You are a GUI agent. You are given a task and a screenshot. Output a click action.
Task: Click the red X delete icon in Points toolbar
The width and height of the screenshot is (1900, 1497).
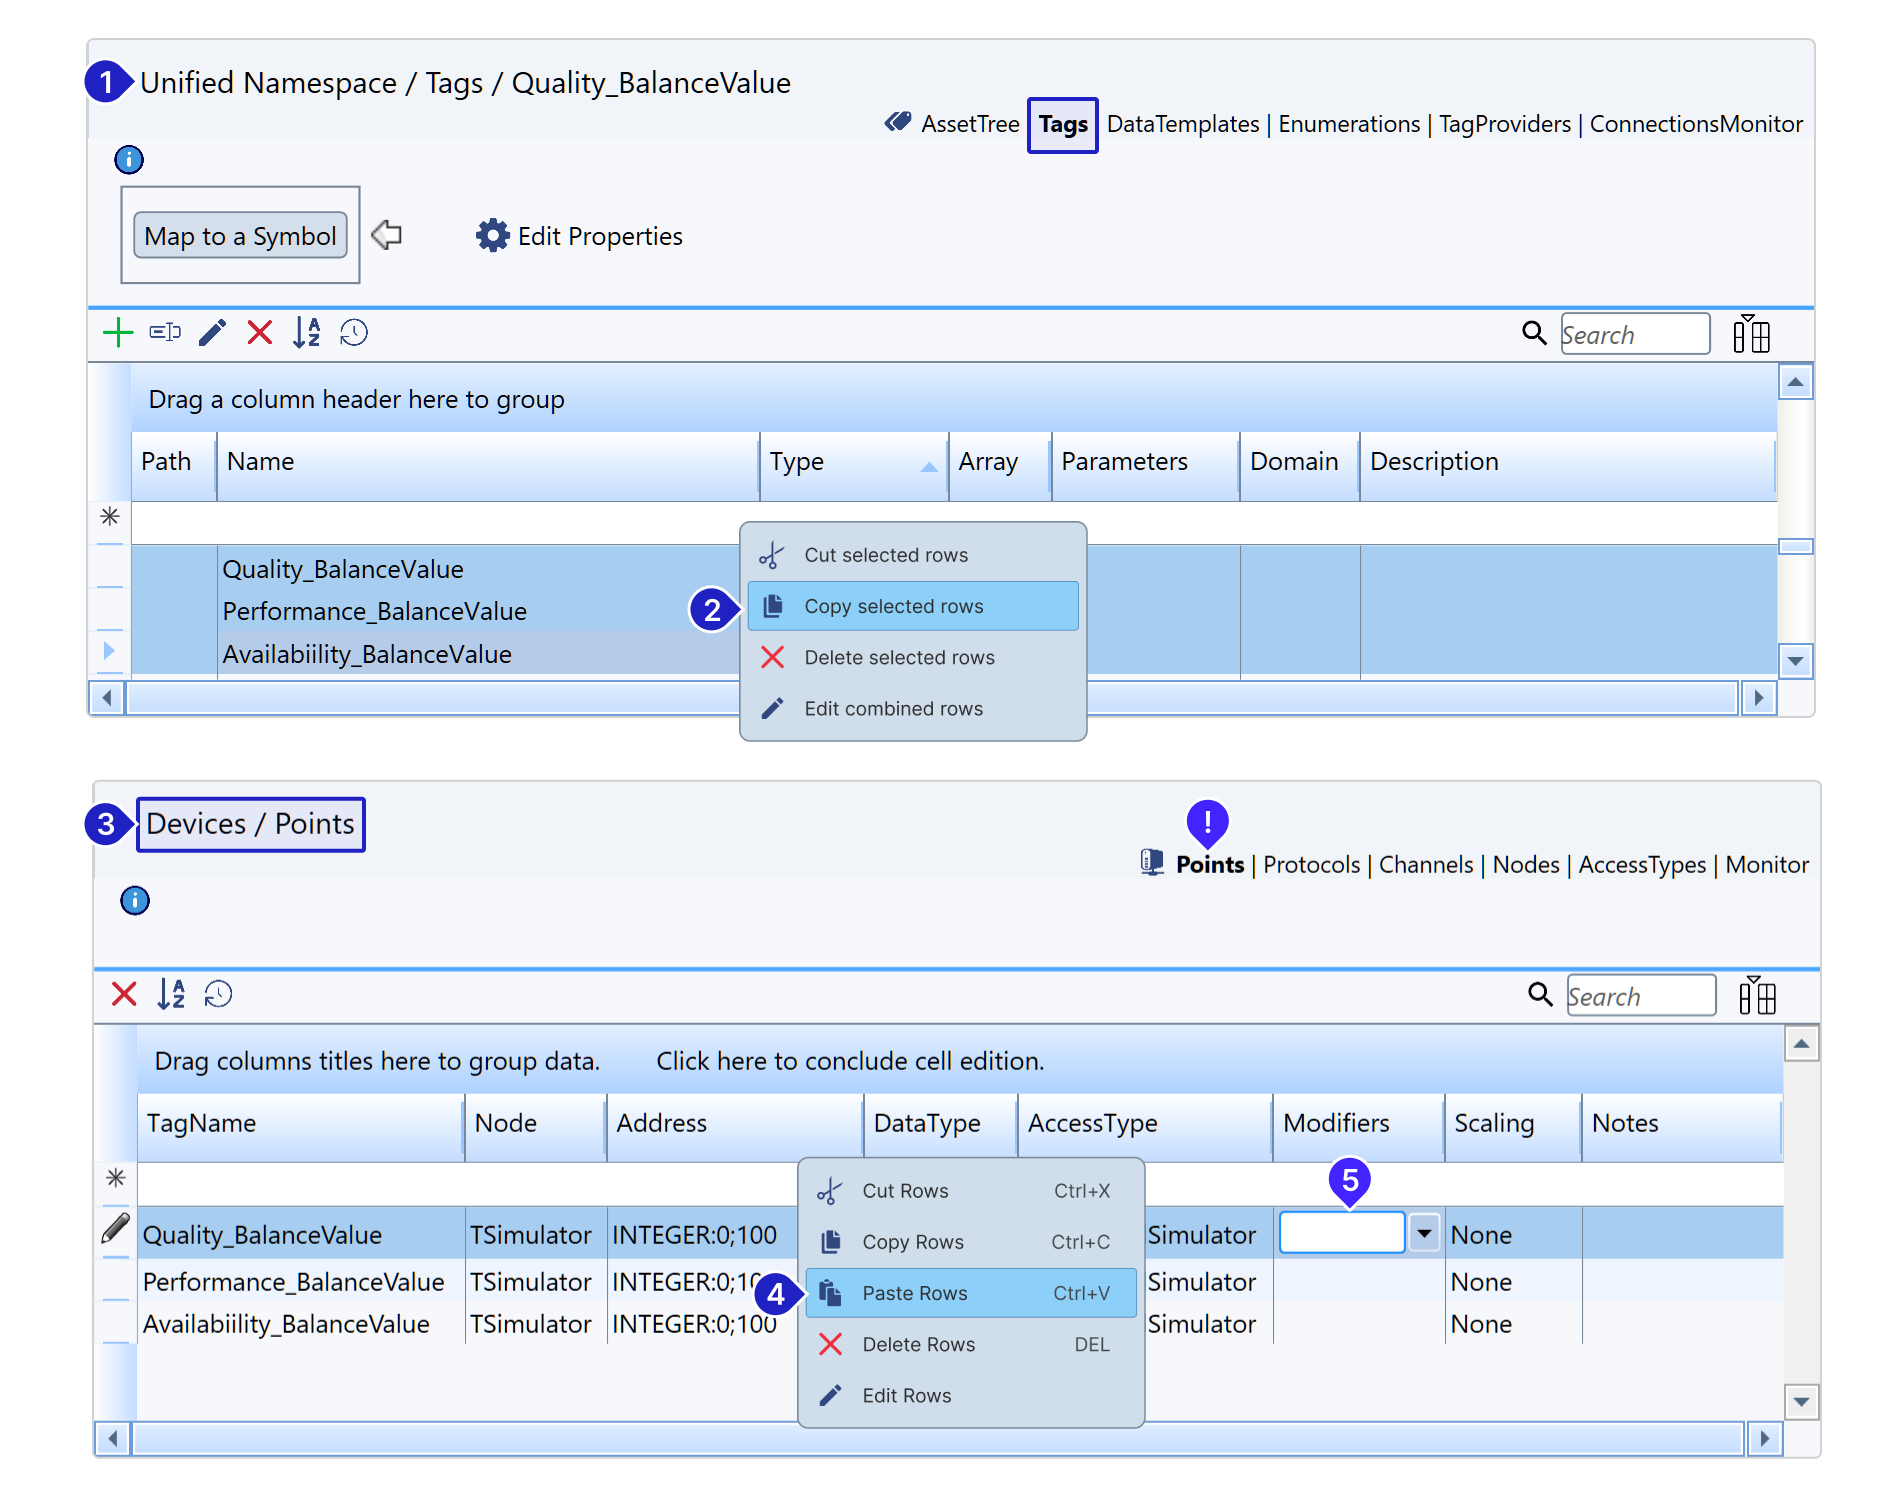(124, 994)
